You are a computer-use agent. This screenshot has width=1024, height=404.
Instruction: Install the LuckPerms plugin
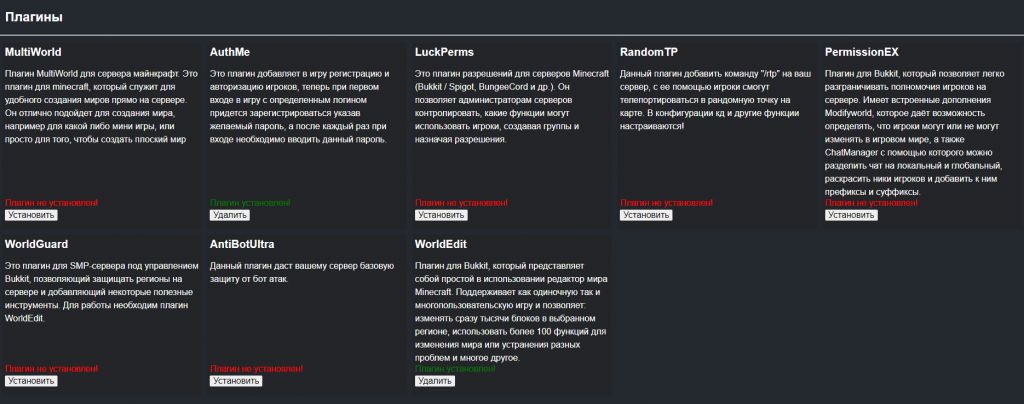[x=441, y=215]
